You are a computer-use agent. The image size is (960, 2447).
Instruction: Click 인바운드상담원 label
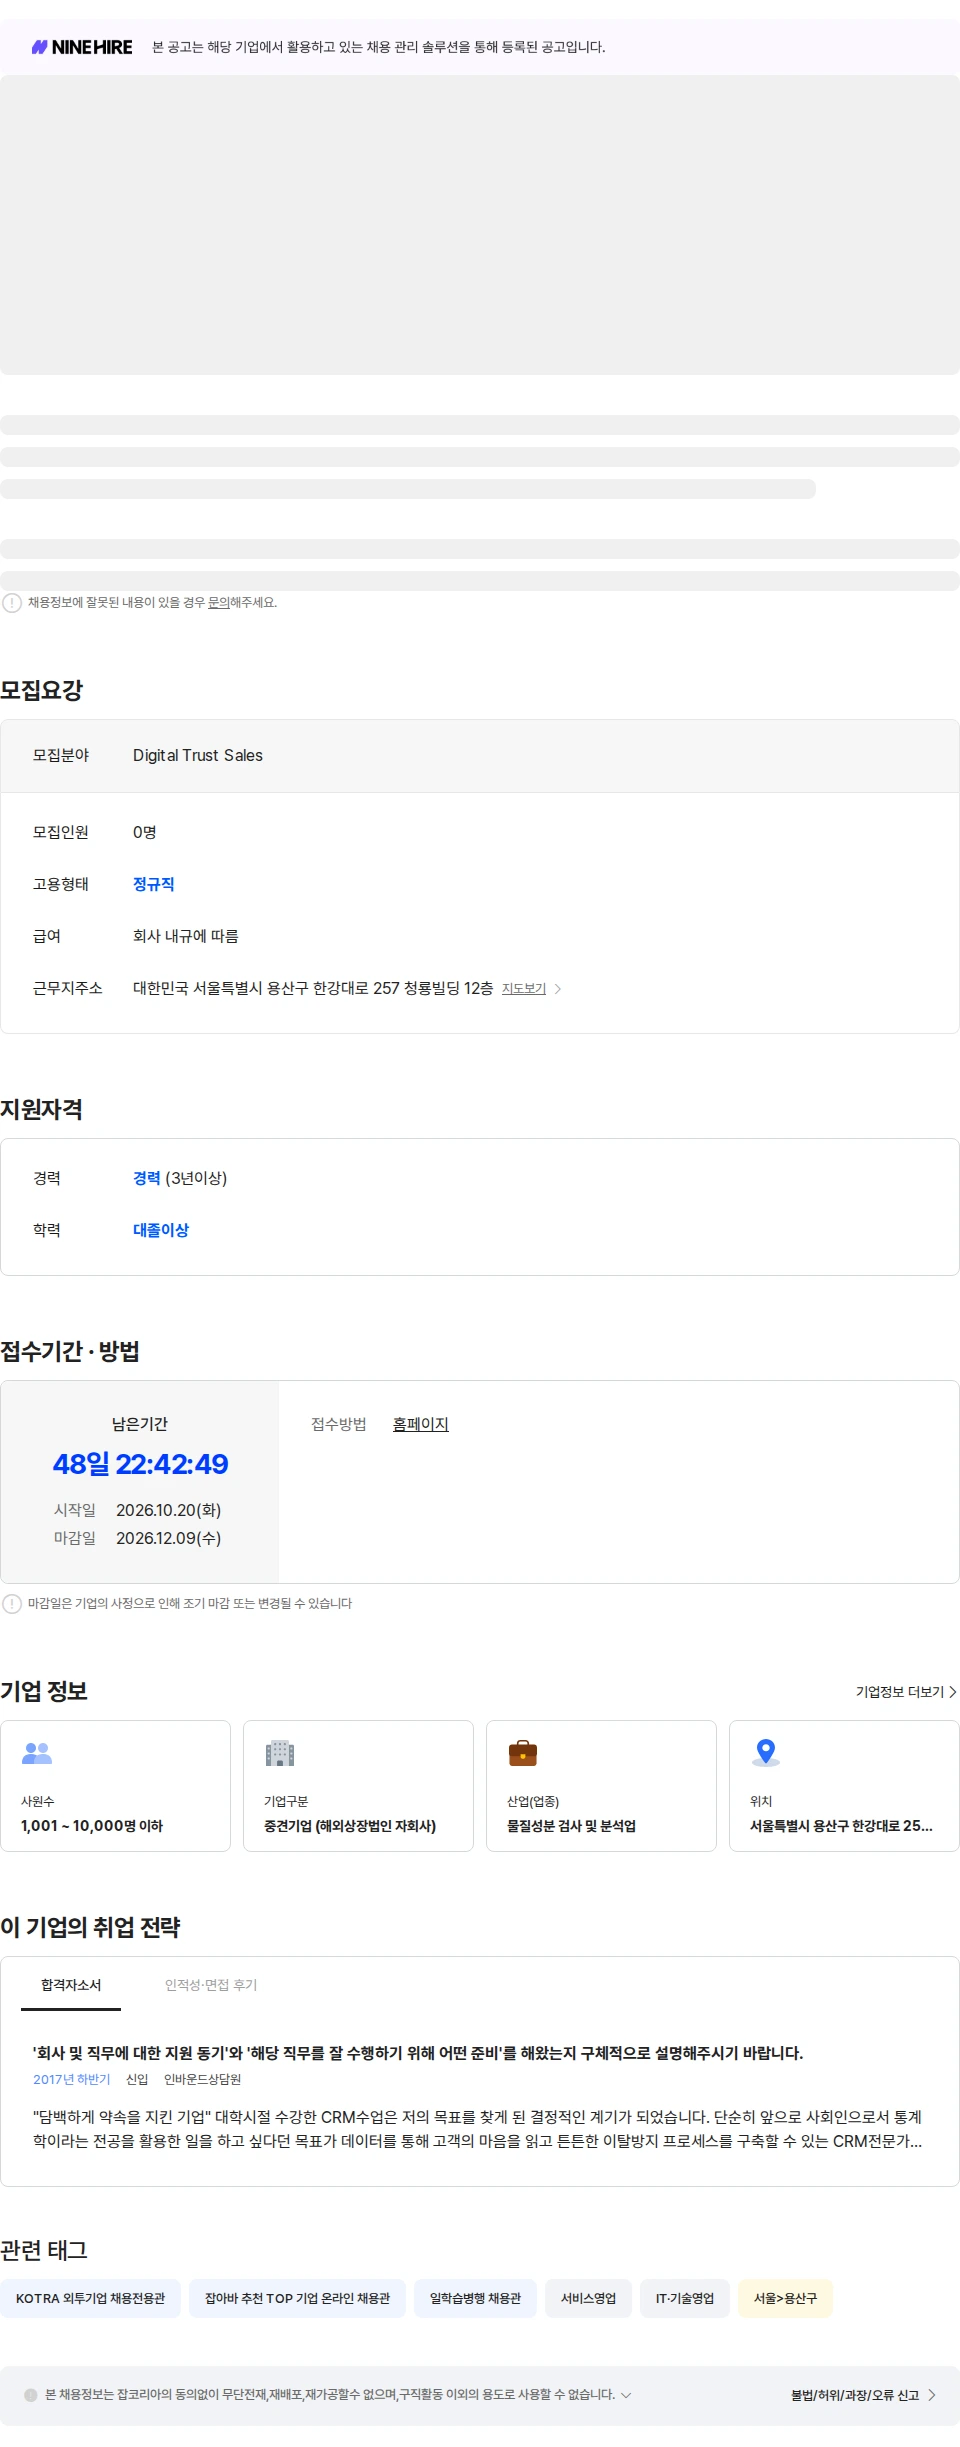(x=202, y=2080)
